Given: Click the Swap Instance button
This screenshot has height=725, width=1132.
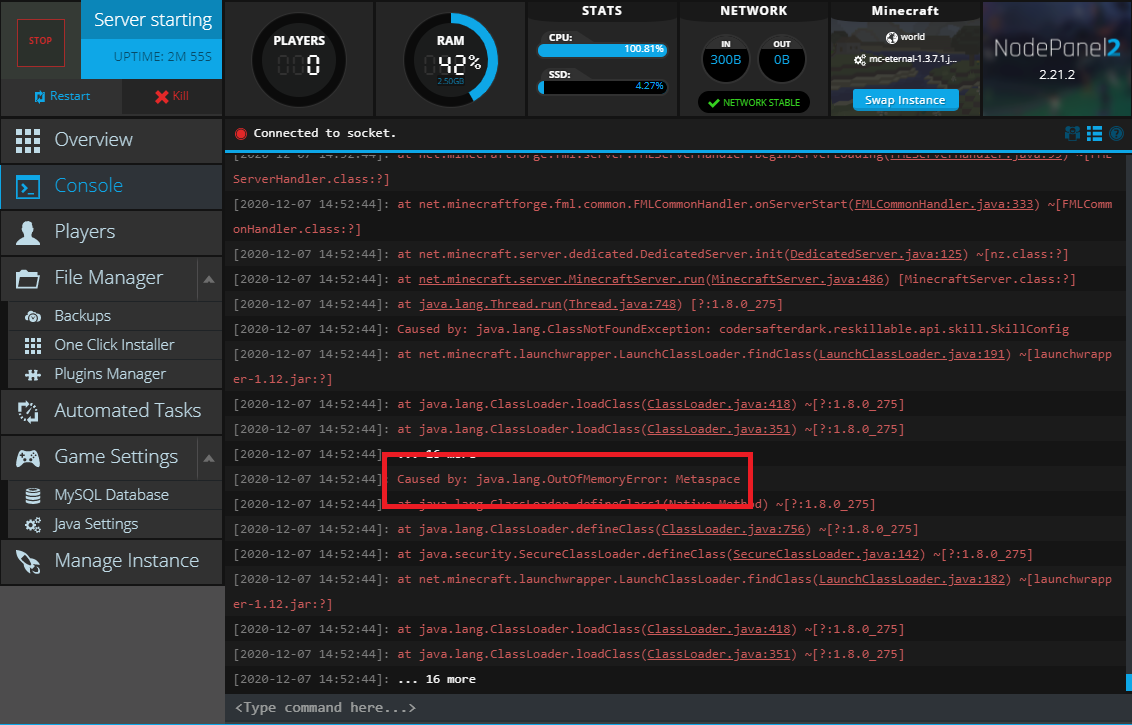Looking at the screenshot, I should [905, 99].
